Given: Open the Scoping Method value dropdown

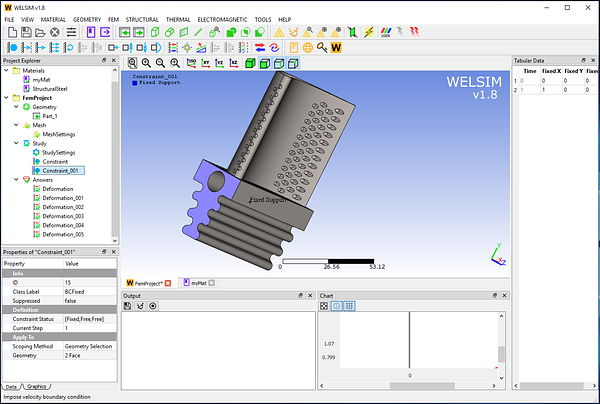Looking at the screenshot, I should click(x=90, y=346).
